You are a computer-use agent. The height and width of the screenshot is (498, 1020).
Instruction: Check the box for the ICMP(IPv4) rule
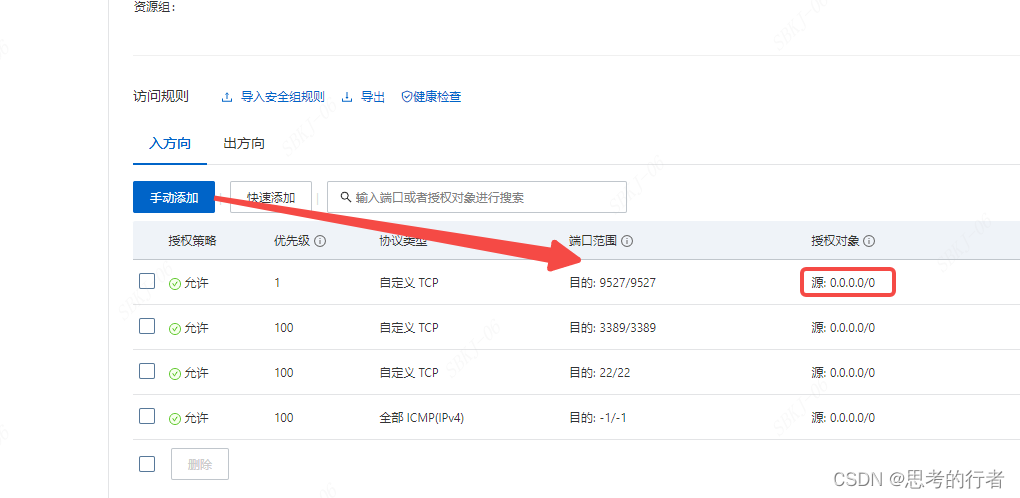point(147,415)
